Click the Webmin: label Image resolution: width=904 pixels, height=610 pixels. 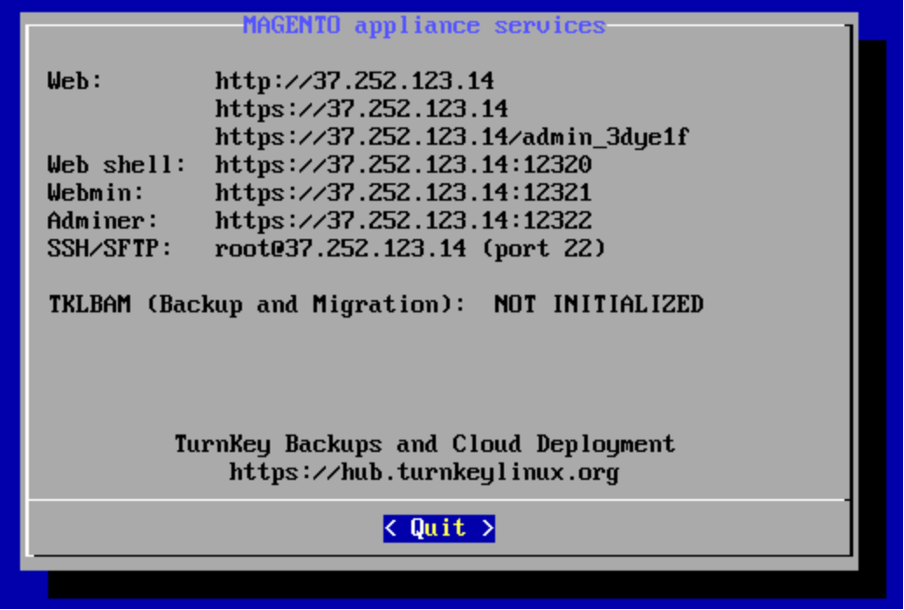pos(96,193)
